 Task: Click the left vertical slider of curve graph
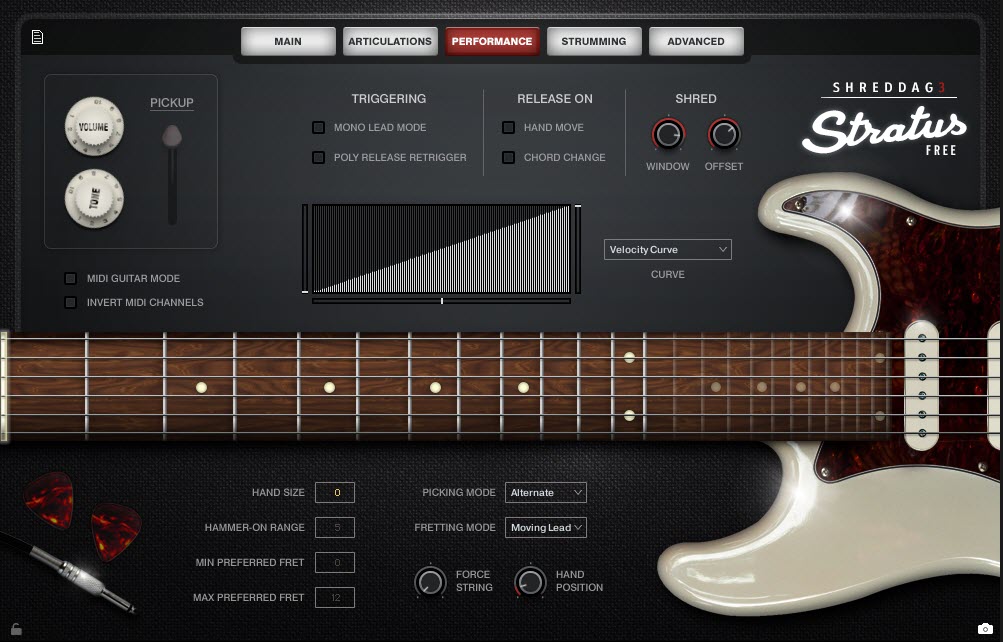point(305,249)
